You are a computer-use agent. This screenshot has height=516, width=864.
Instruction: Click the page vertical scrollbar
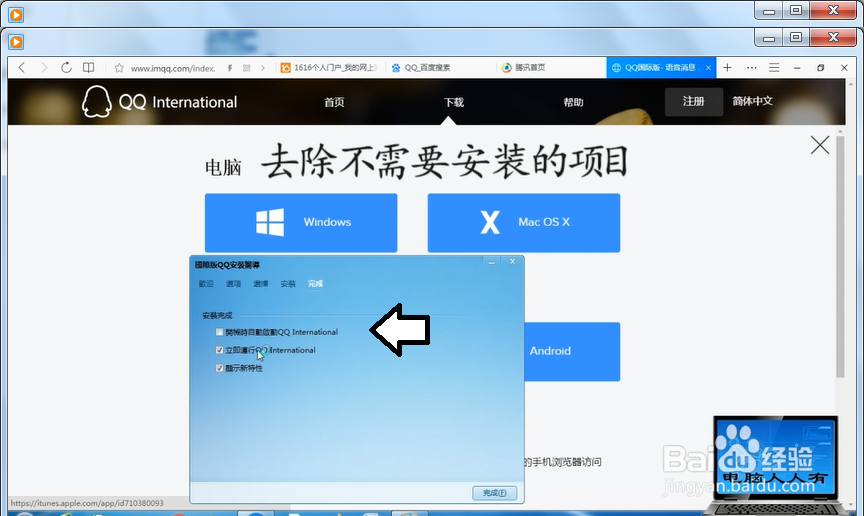(840, 256)
